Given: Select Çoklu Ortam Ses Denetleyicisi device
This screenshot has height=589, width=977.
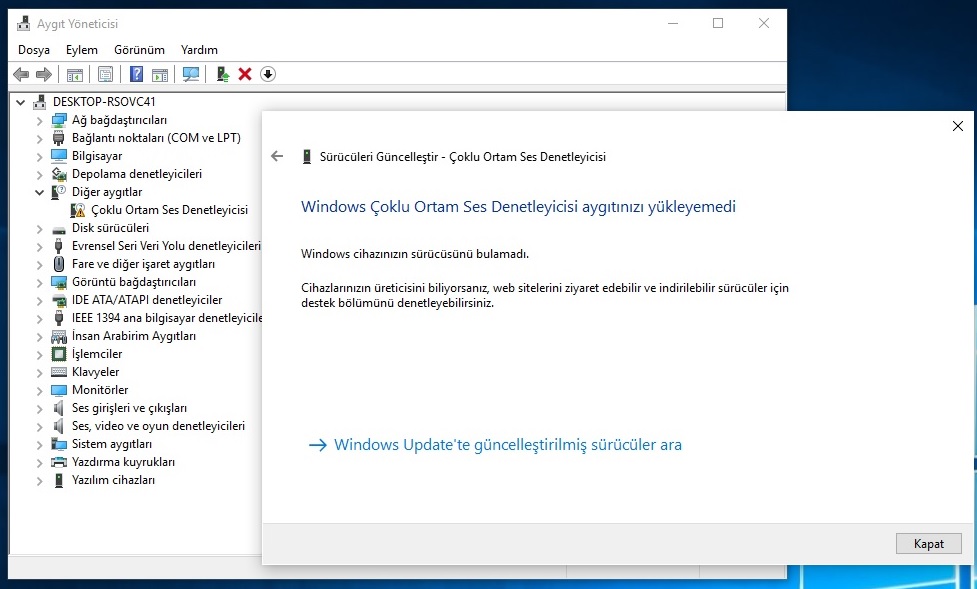Looking at the screenshot, I should tap(169, 210).
